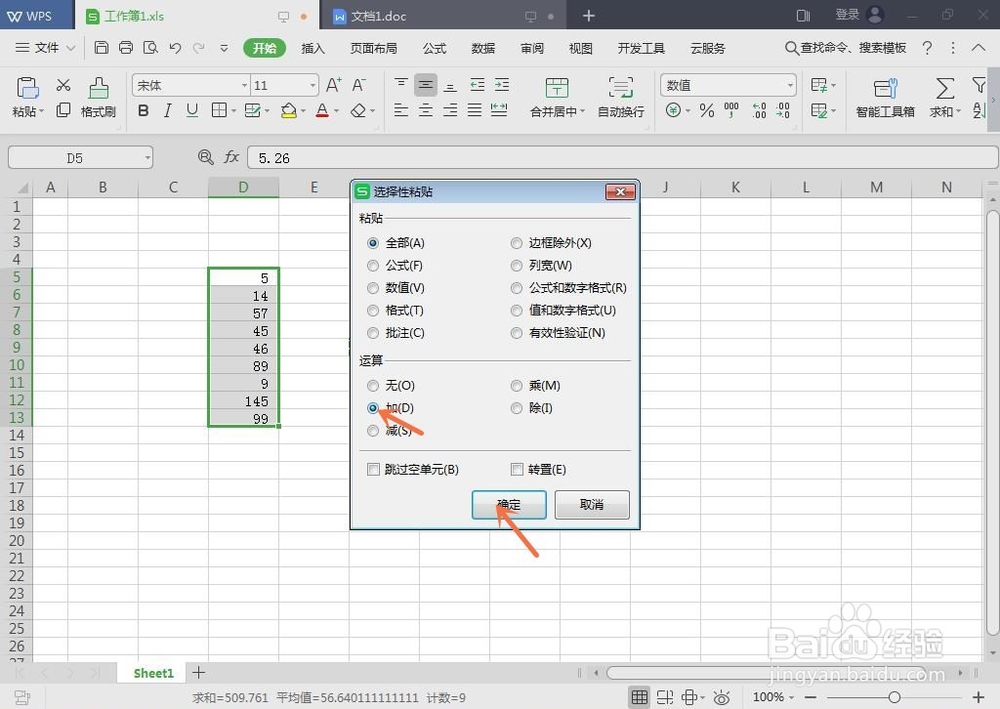Choose the 乘 operation radio button
The height and width of the screenshot is (709, 1000).
pos(516,385)
